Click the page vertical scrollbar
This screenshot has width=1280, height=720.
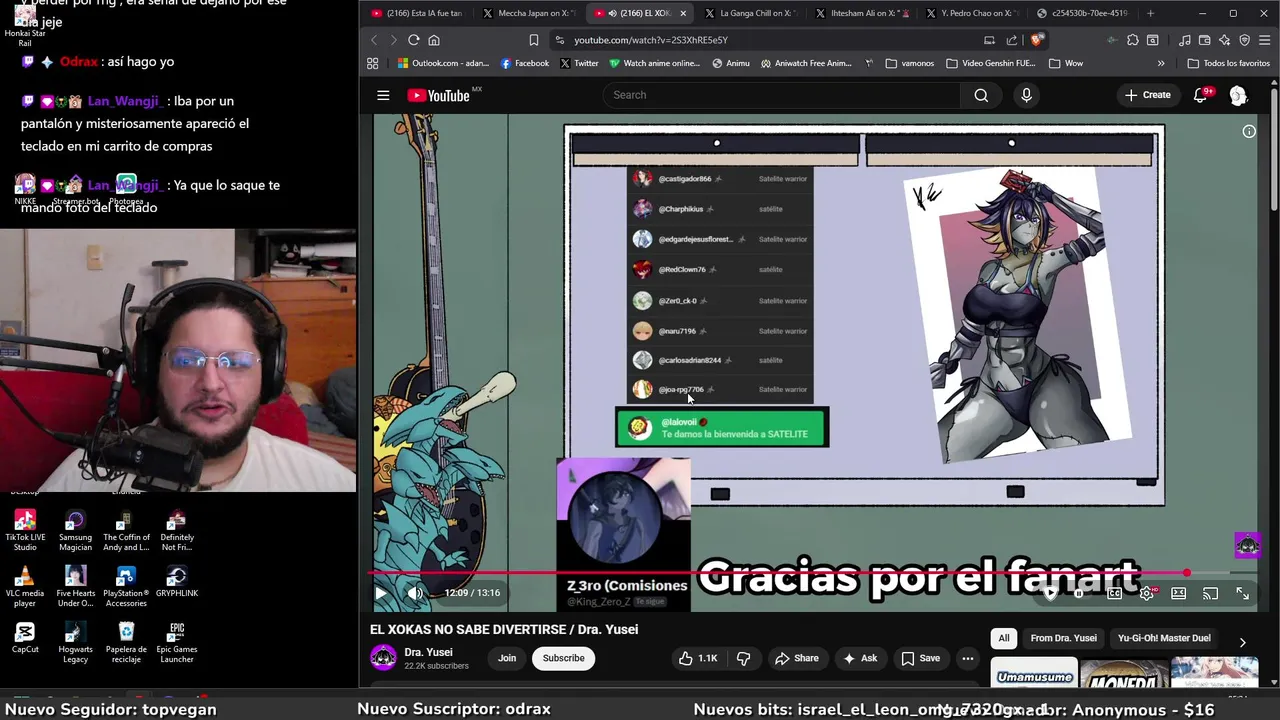pyautogui.click(x=1274, y=150)
